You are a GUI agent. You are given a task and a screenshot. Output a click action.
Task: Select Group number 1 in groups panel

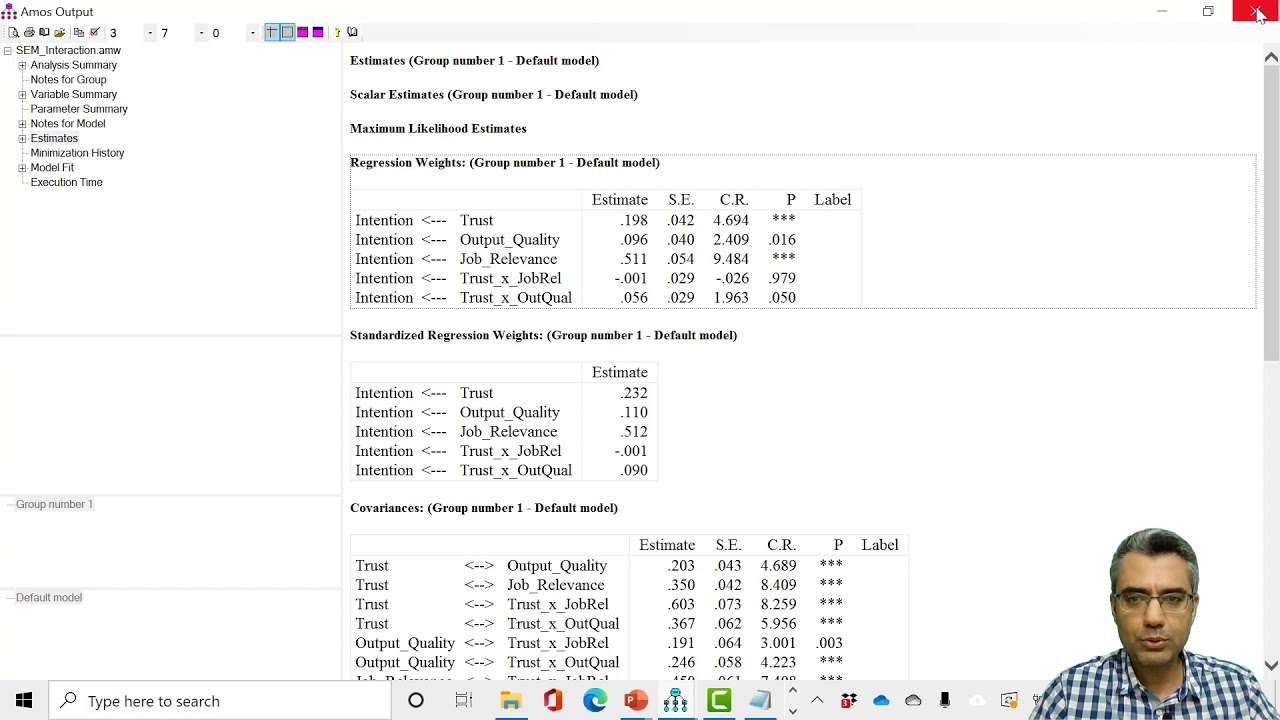(x=54, y=504)
